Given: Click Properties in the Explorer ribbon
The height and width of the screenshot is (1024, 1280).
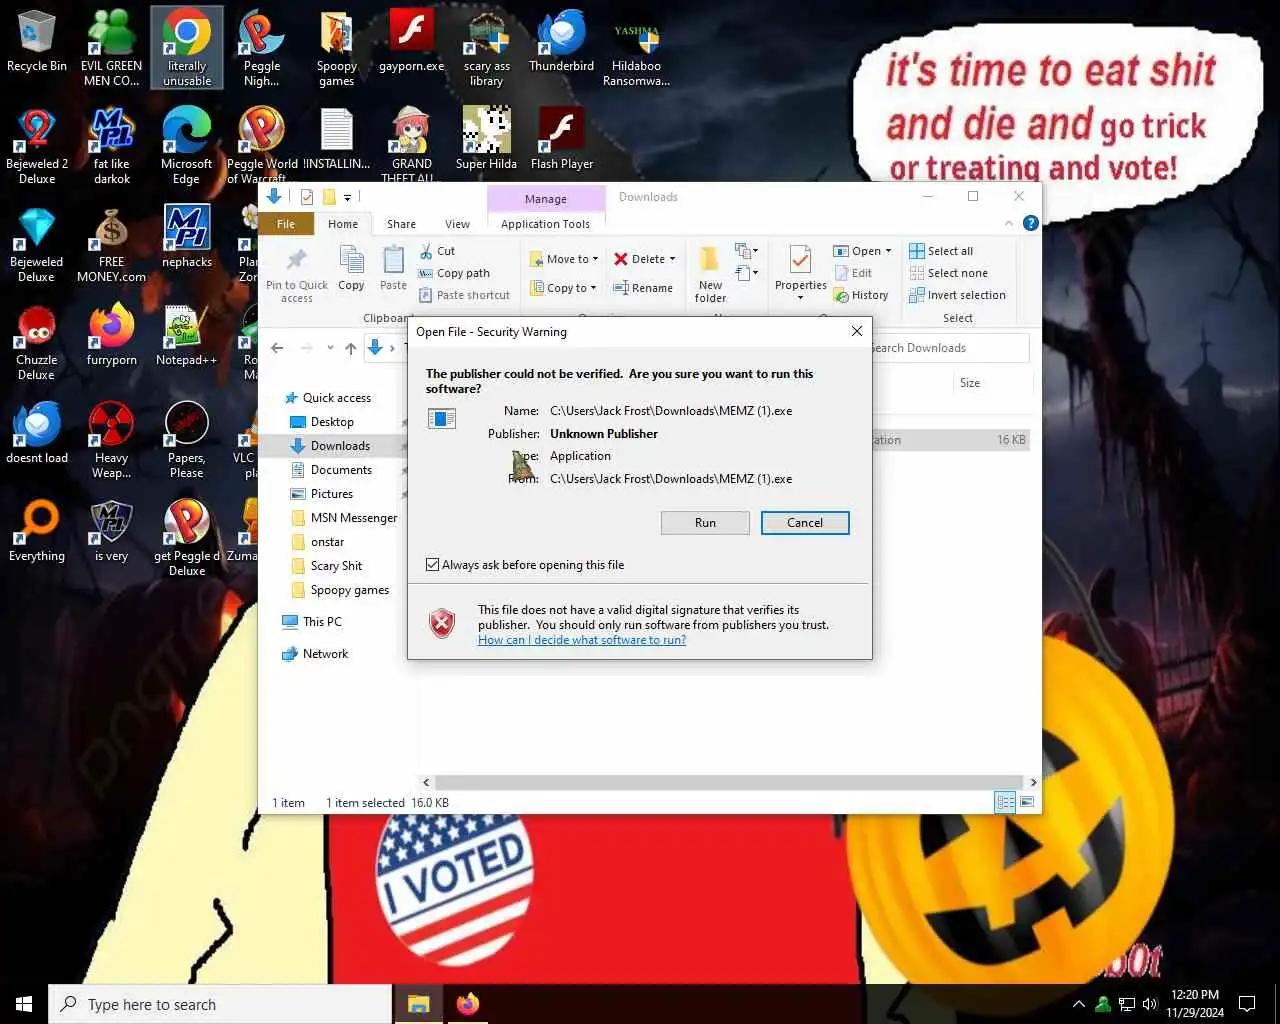Looking at the screenshot, I should (800, 272).
